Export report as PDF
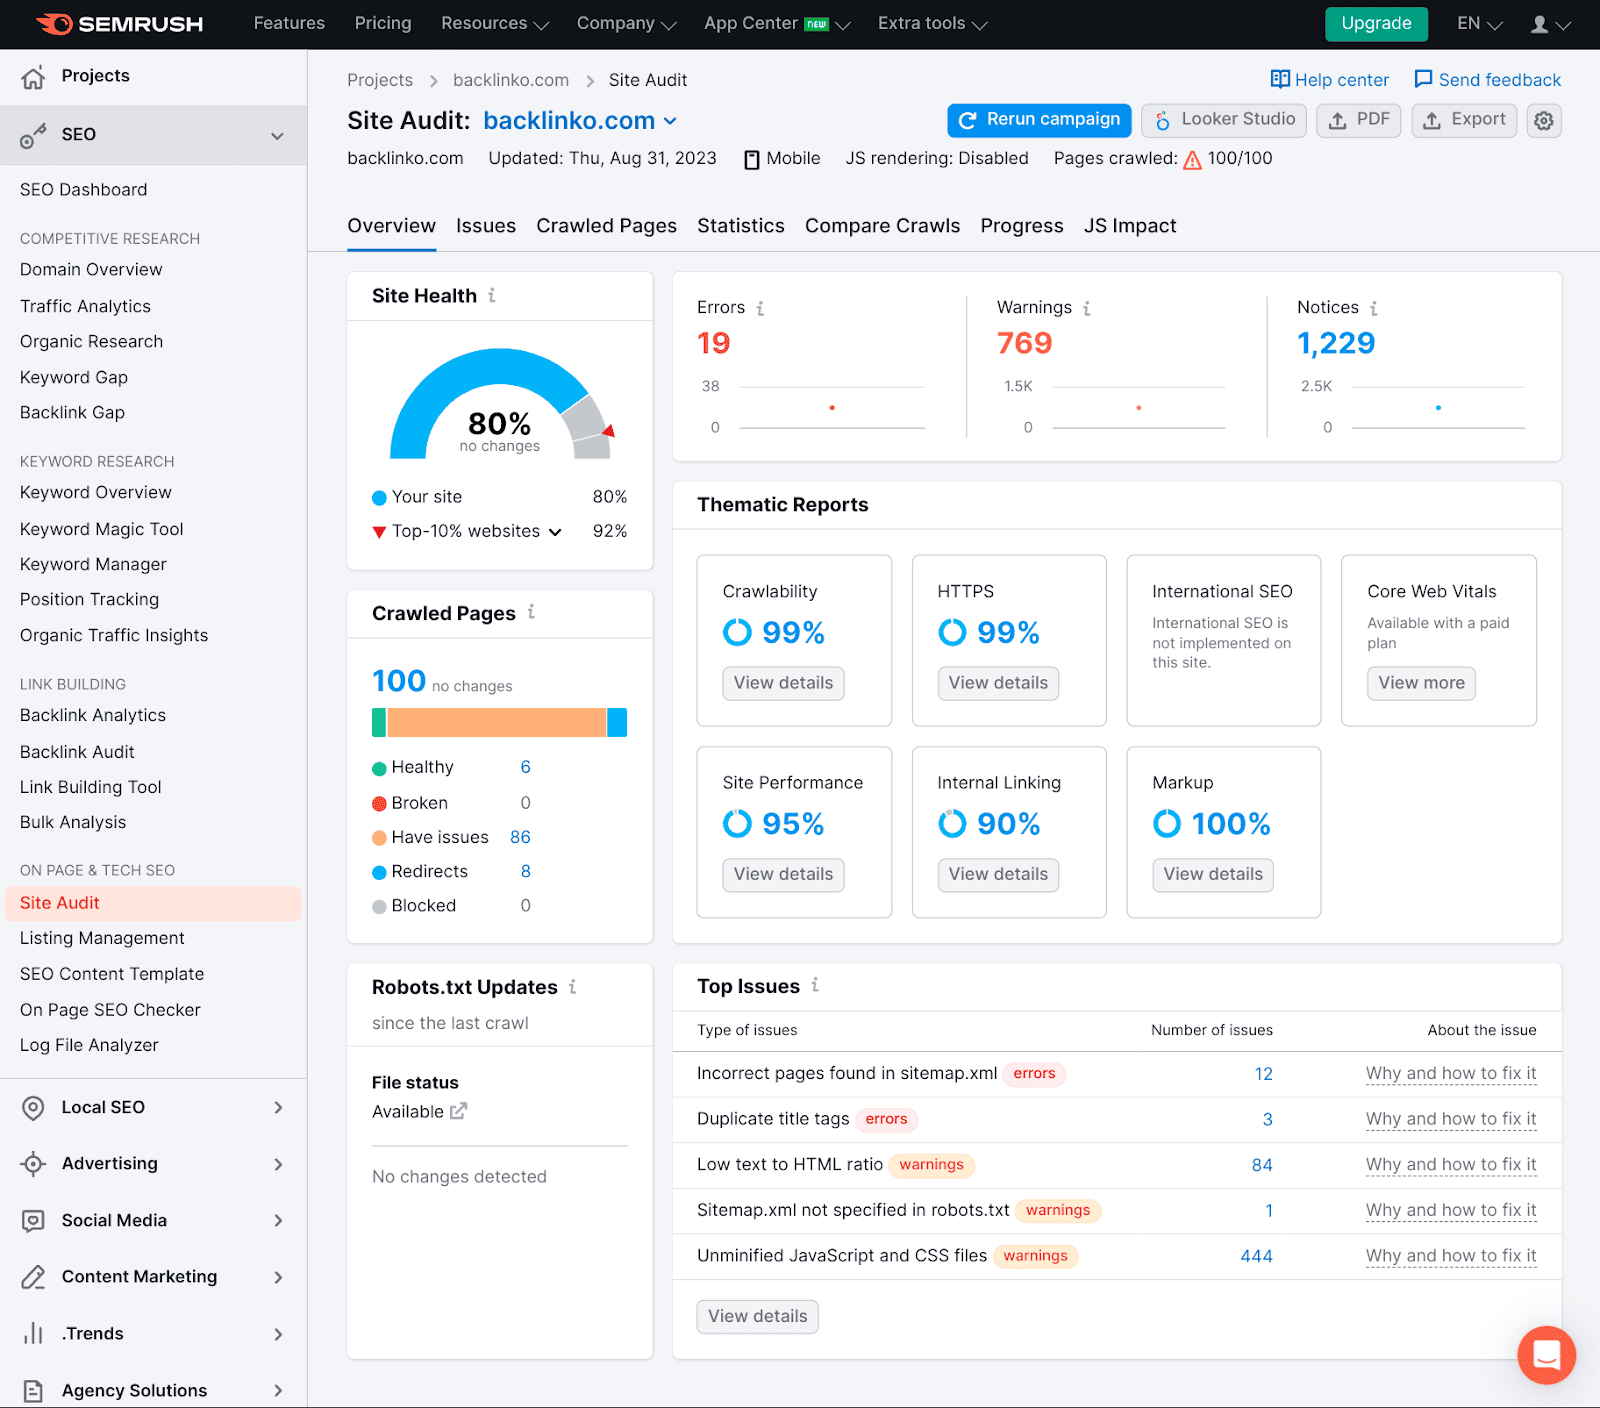Image resolution: width=1600 pixels, height=1408 pixels. tap(1359, 120)
